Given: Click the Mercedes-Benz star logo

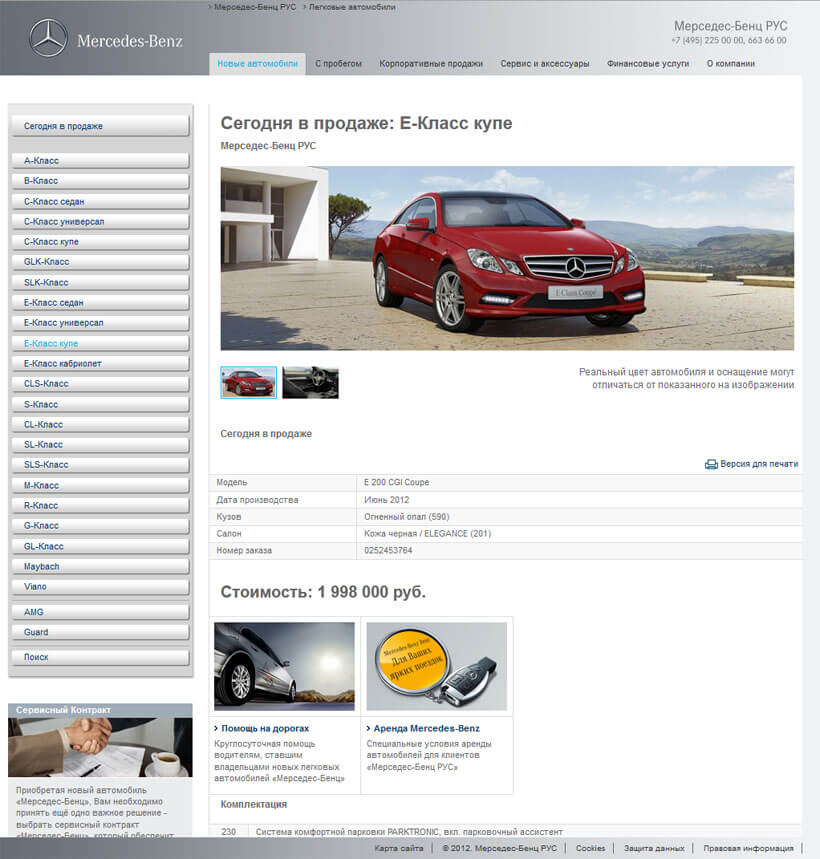Looking at the screenshot, I should [x=48, y=38].
